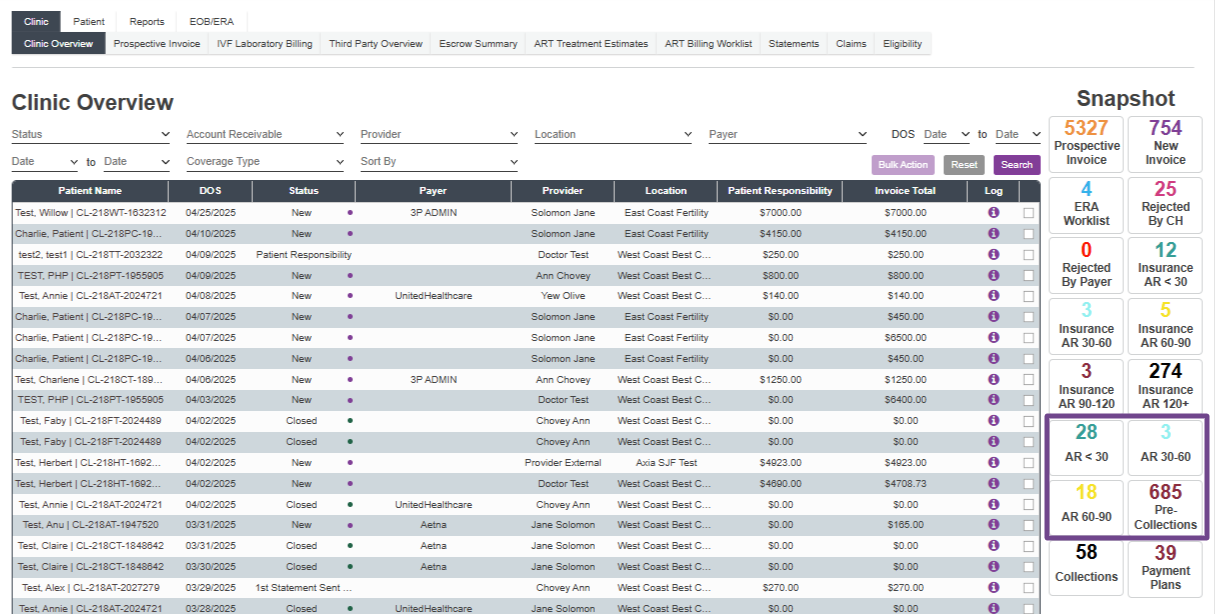The width and height of the screenshot is (1215, 614).
Task: Click log icon for UnitedHealthcare $140.00 invoice
Action: coord(993,296)
